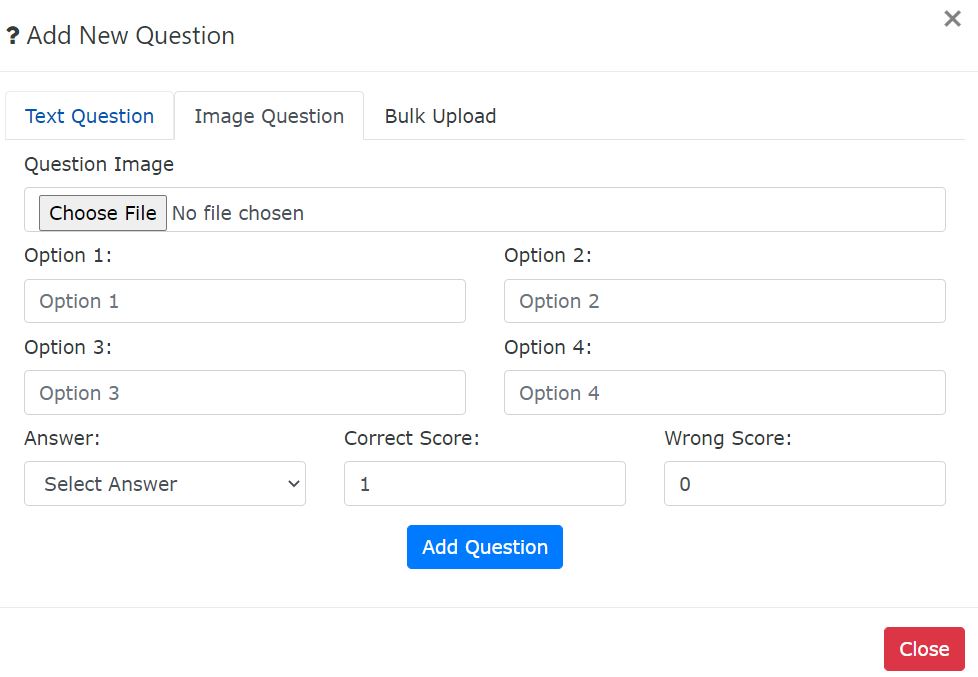Open the Bulk Upload tab
Image resolution: width=978 pixels, height=677 pixels.
click(440, 116)
